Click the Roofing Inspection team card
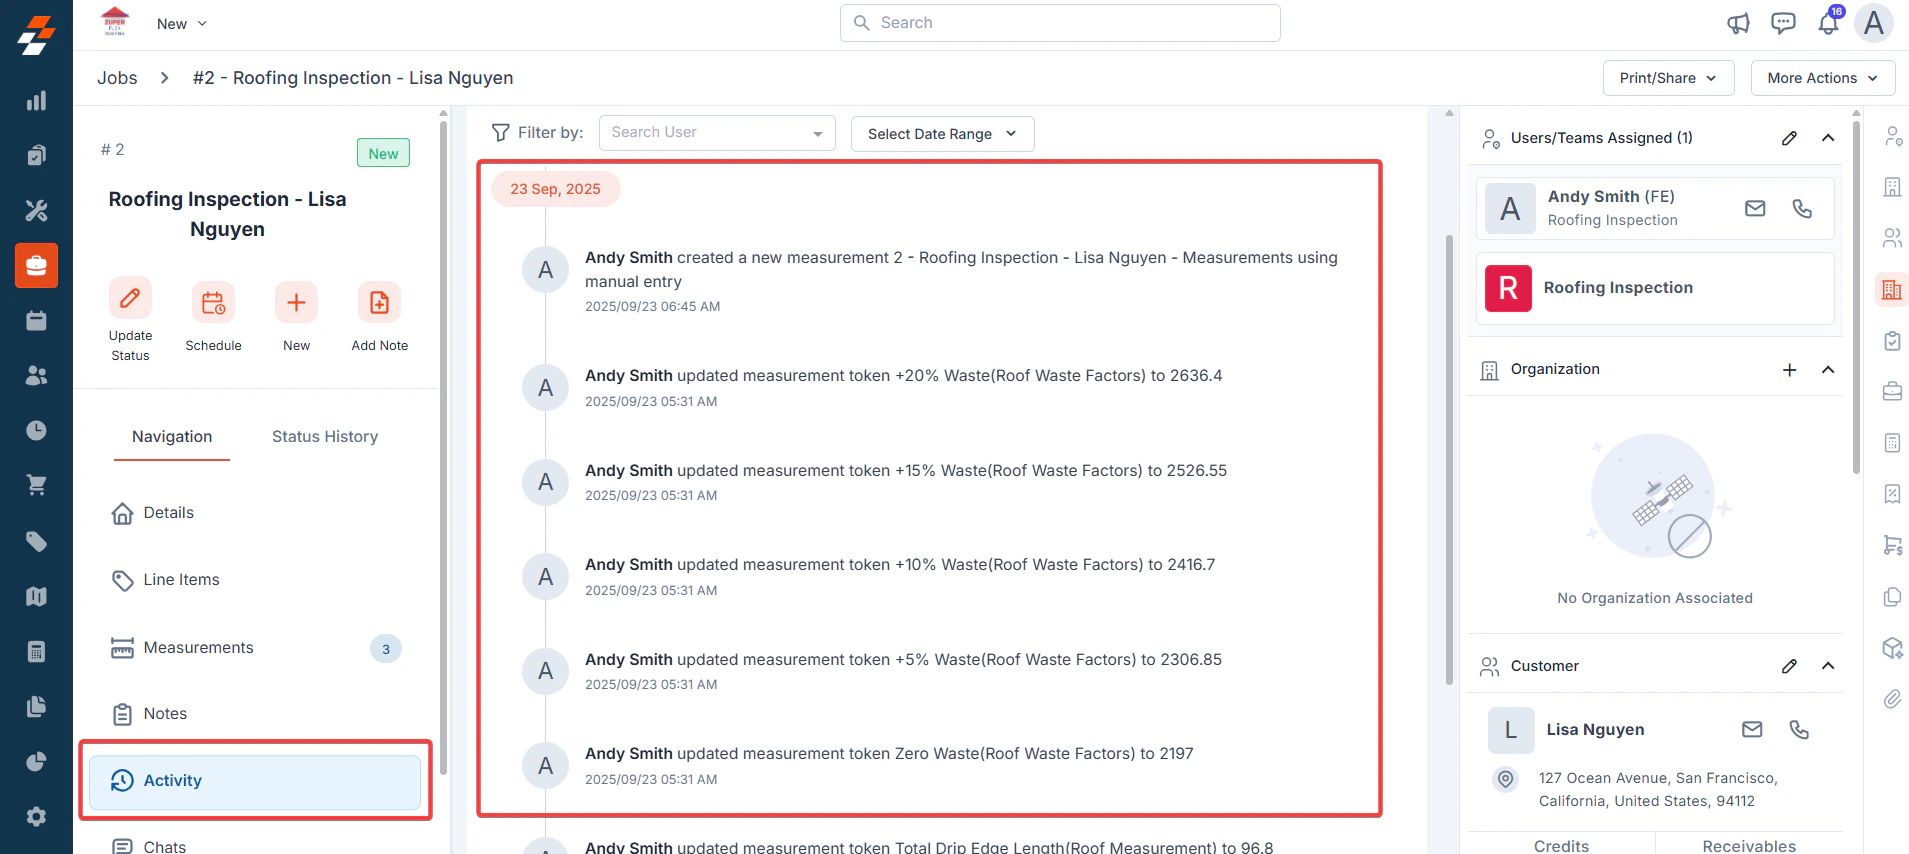This screenshot has height=854, width=1909. (x=1655, y=288)
